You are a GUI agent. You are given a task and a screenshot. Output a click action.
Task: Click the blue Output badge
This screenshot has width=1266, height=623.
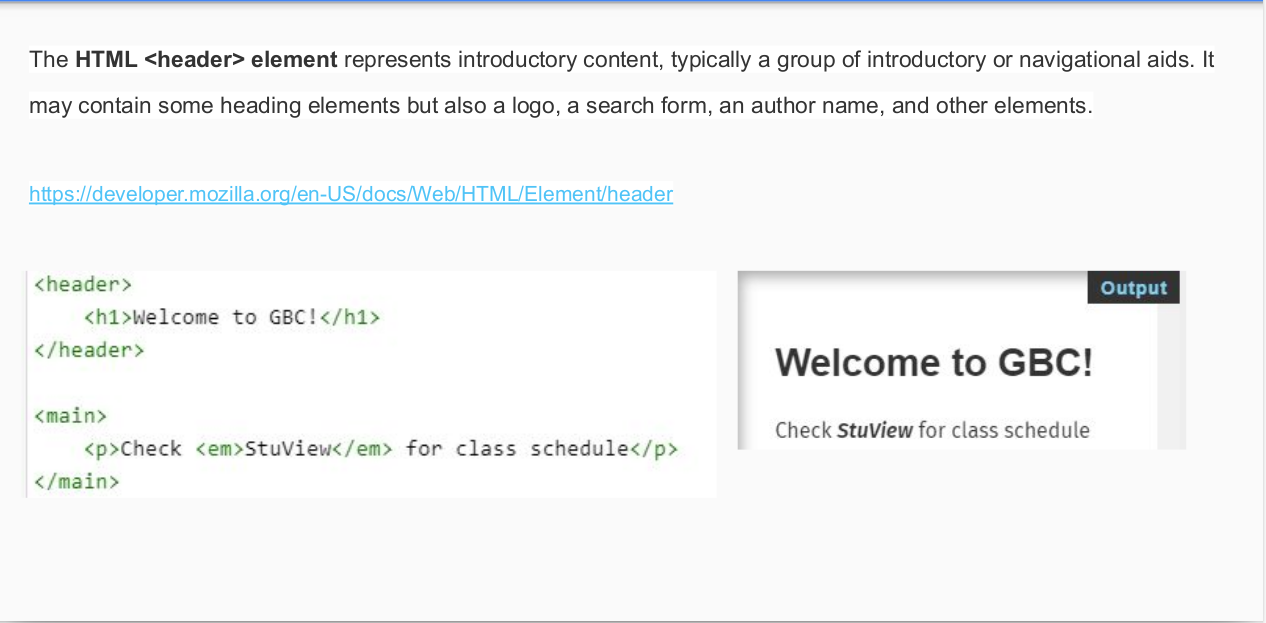[1133, 288]
